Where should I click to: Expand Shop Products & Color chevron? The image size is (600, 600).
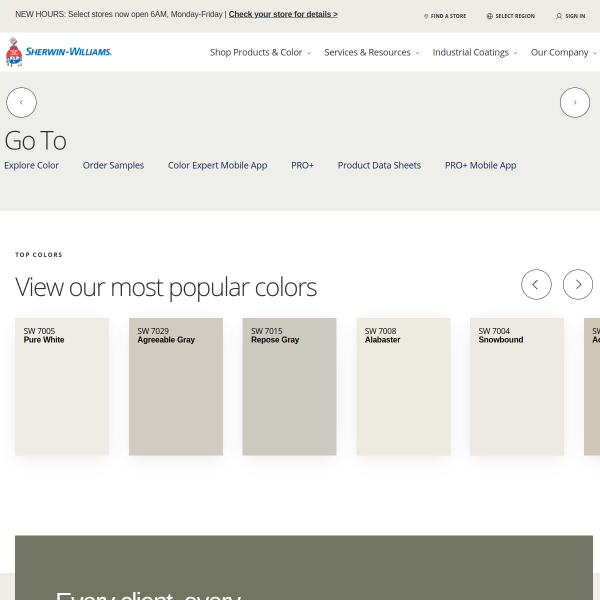tap(309, 53)
